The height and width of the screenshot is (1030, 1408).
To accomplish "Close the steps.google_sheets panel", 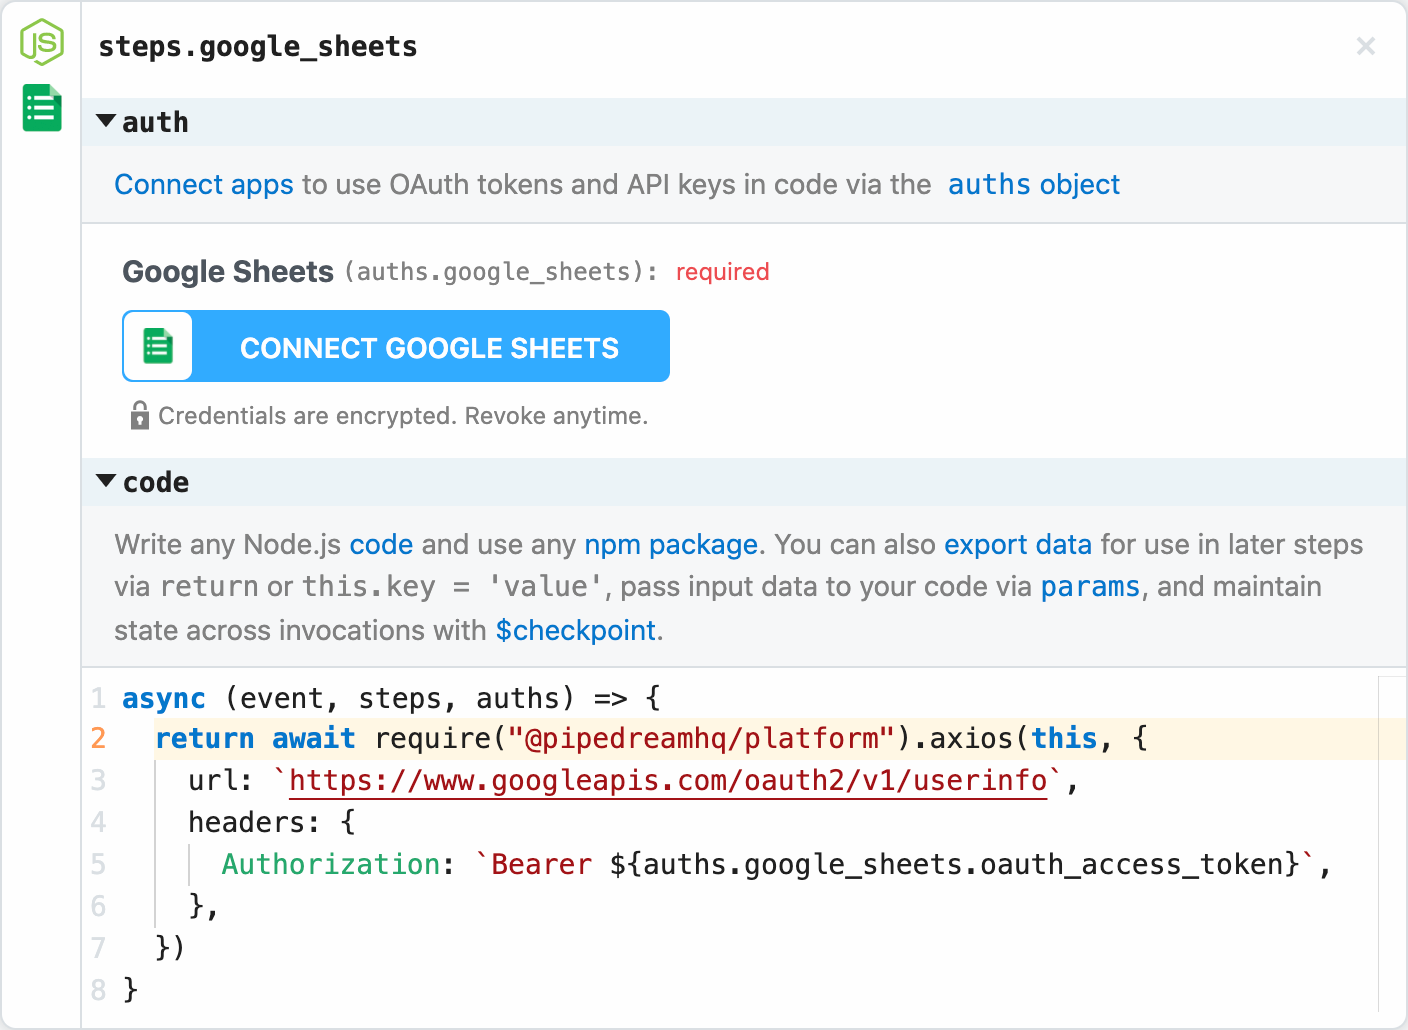I will pyautogui.click(x=1366, y=46).
